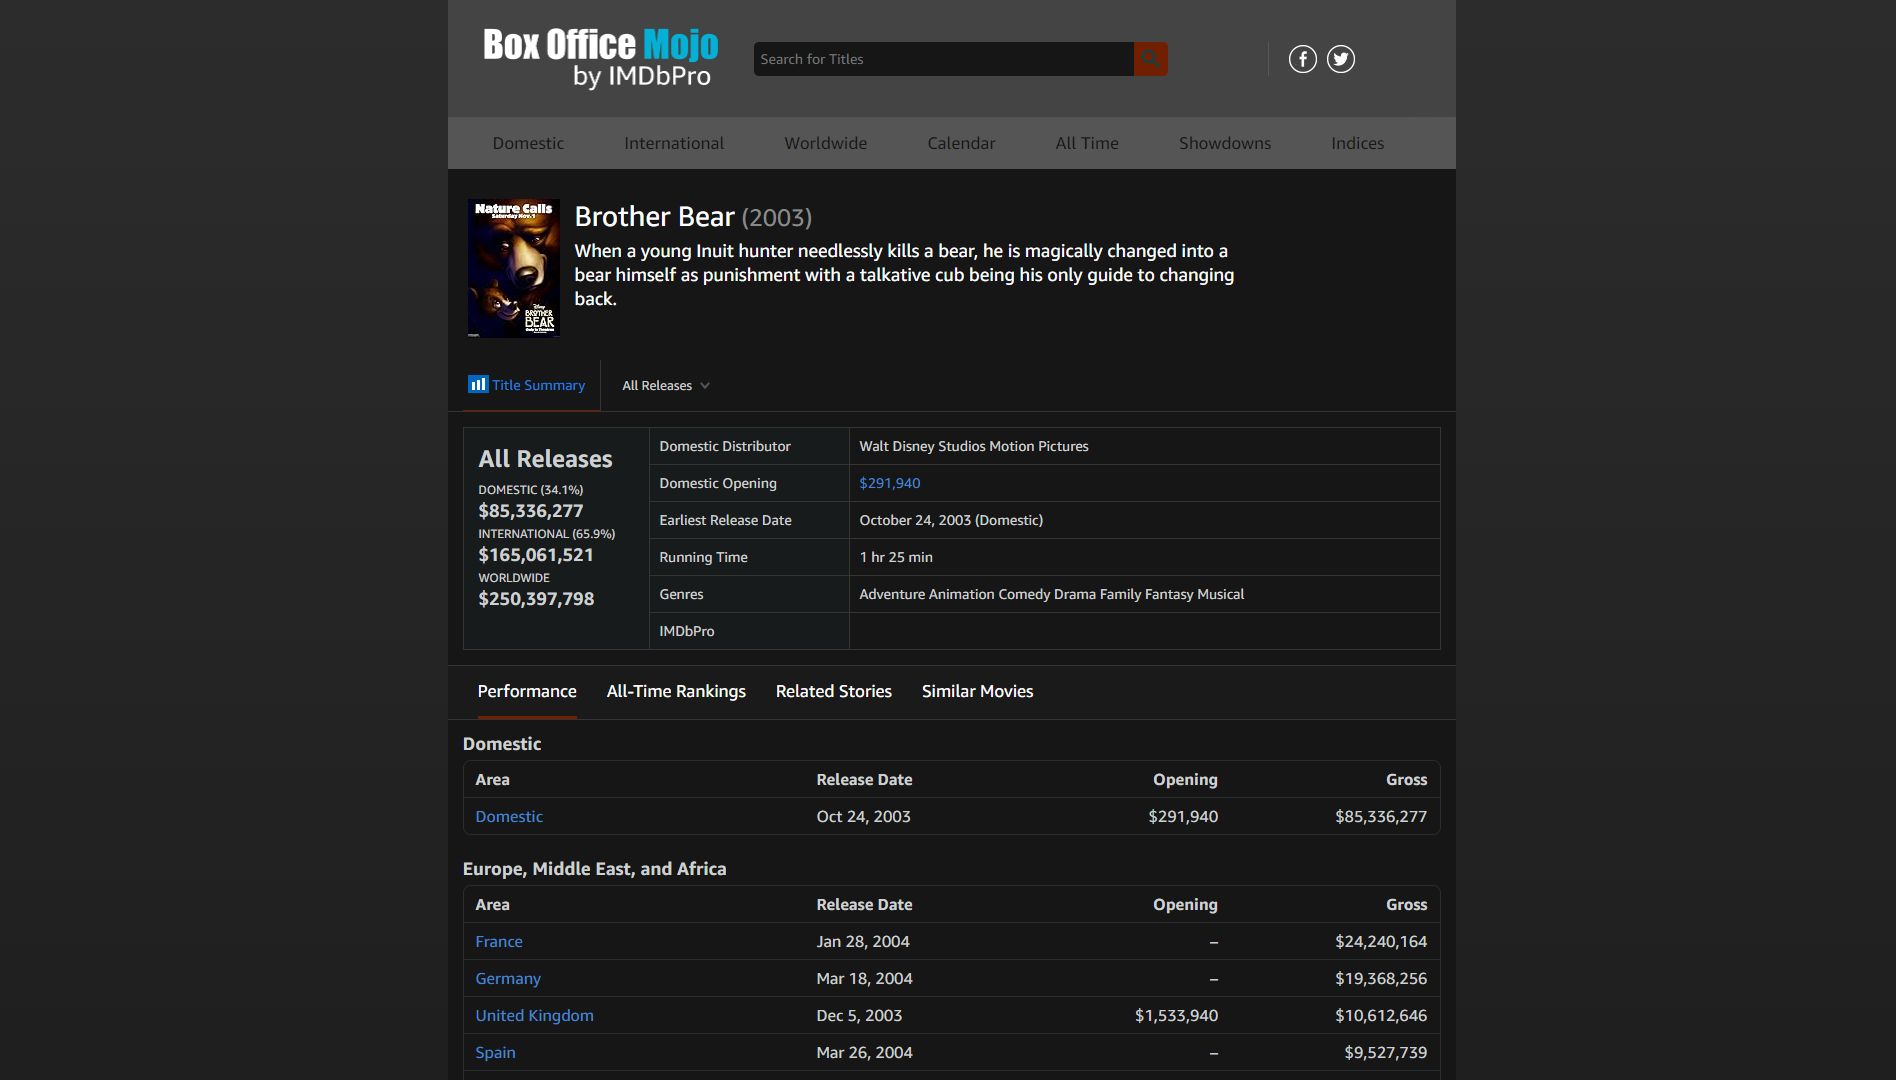The width and height of the screenshot is (1896, 1080).
Task: Click United Kingdom opening $1,533,940
Action: pos(1176,1015)
